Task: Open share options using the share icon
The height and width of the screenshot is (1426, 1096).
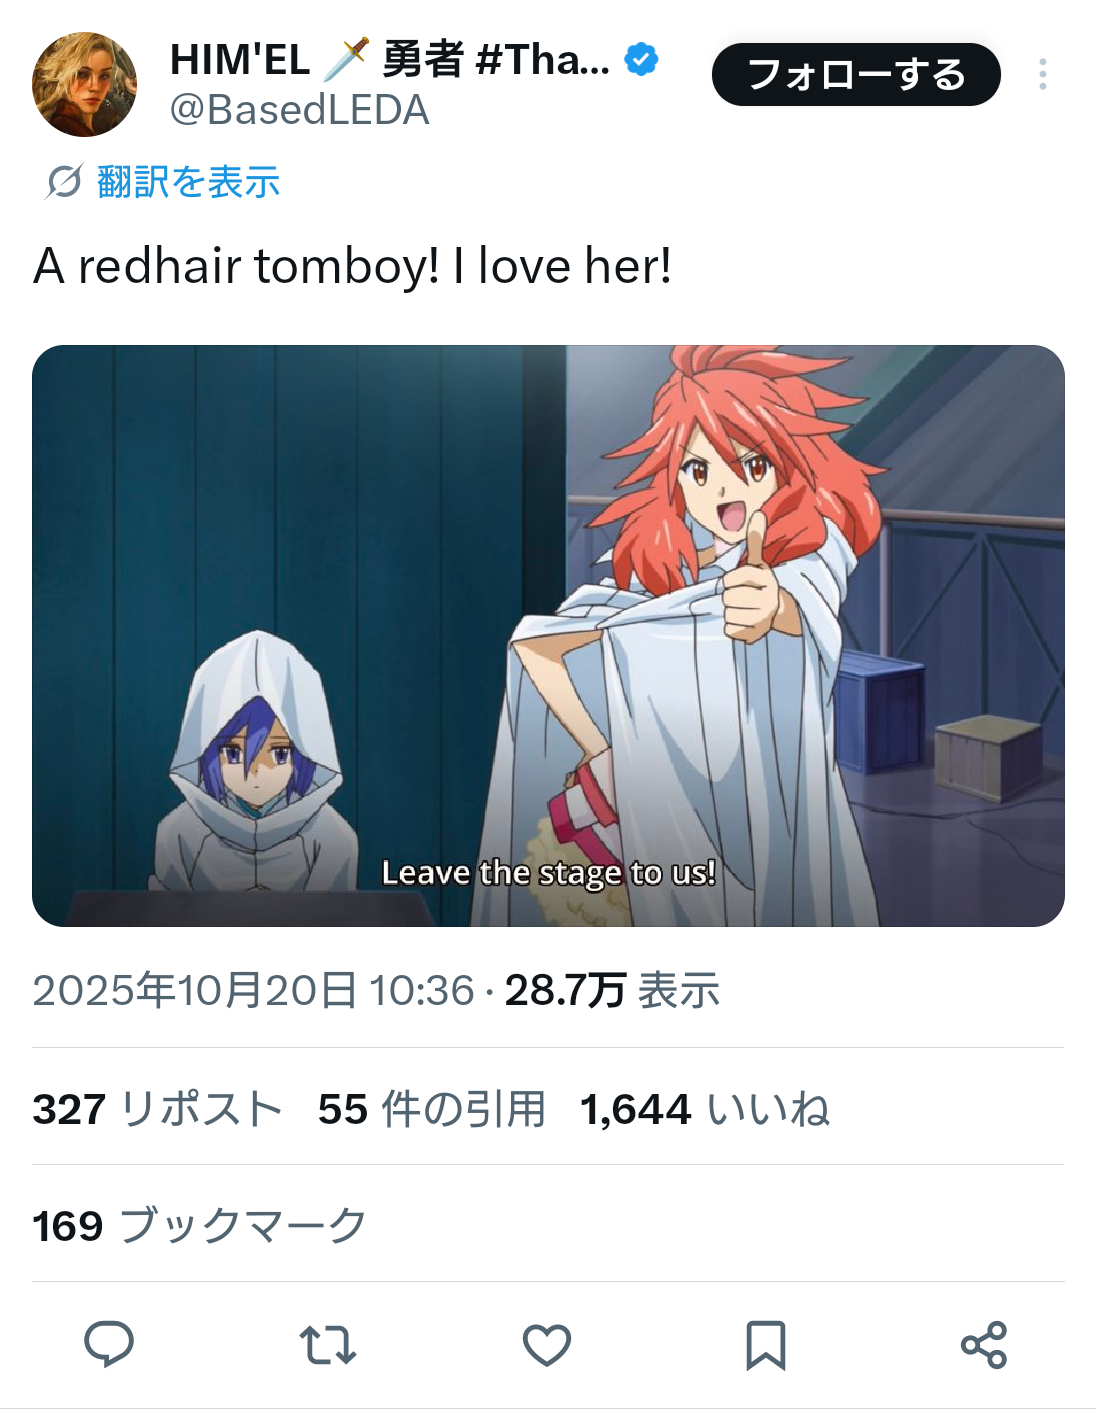Action: click(984, 1345)
